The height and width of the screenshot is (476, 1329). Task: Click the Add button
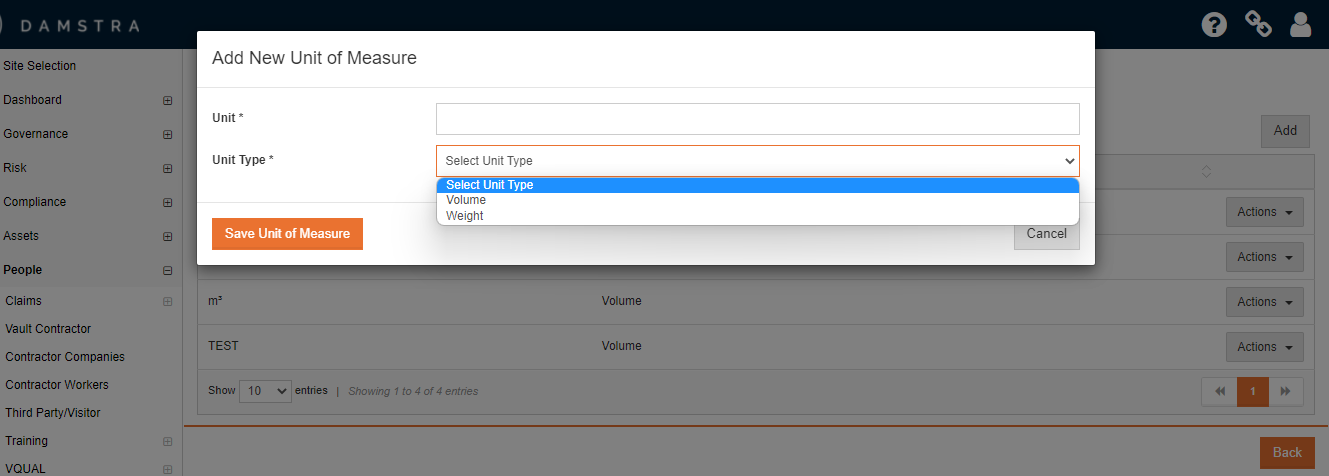[1285, 131]
